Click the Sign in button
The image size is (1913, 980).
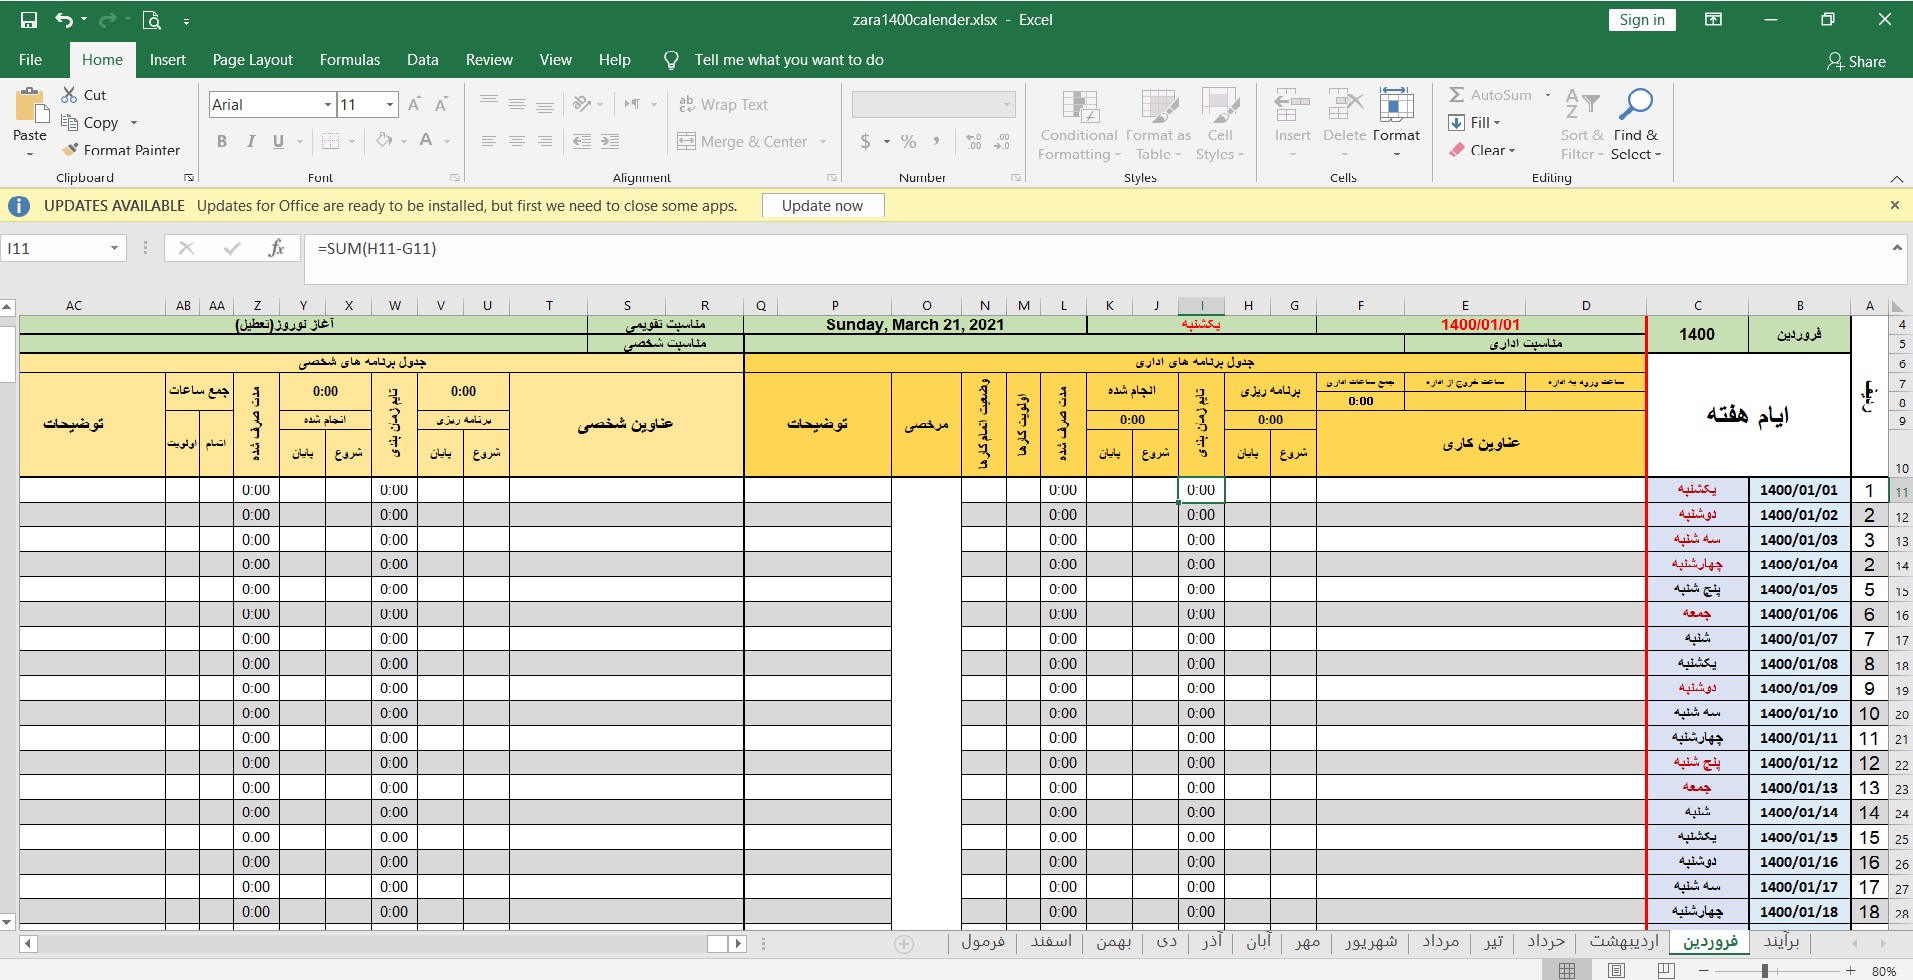(1642, 20)
